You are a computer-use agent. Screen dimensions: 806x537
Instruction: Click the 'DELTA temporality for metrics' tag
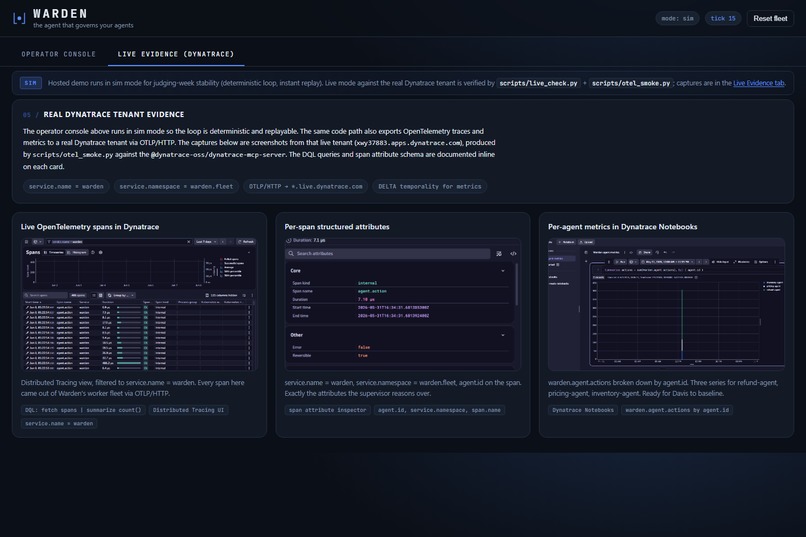(x=430, y=187)
